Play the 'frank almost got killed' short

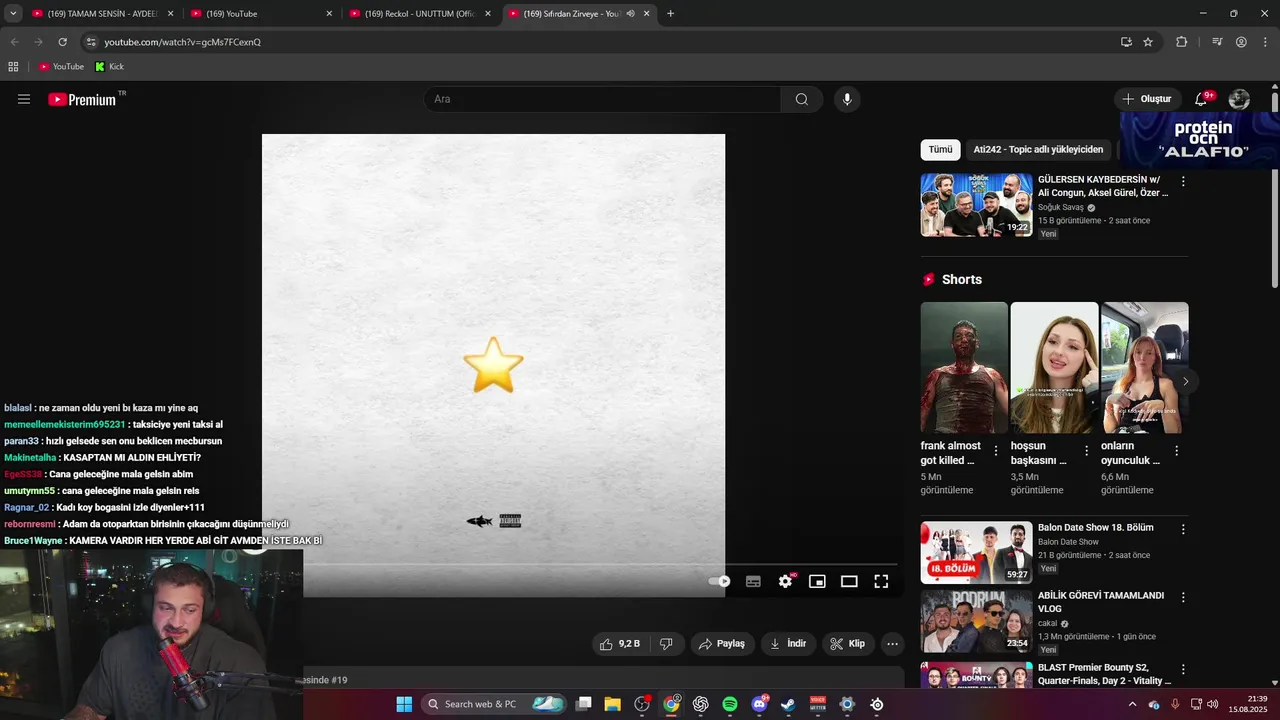(x=964, y=367)
